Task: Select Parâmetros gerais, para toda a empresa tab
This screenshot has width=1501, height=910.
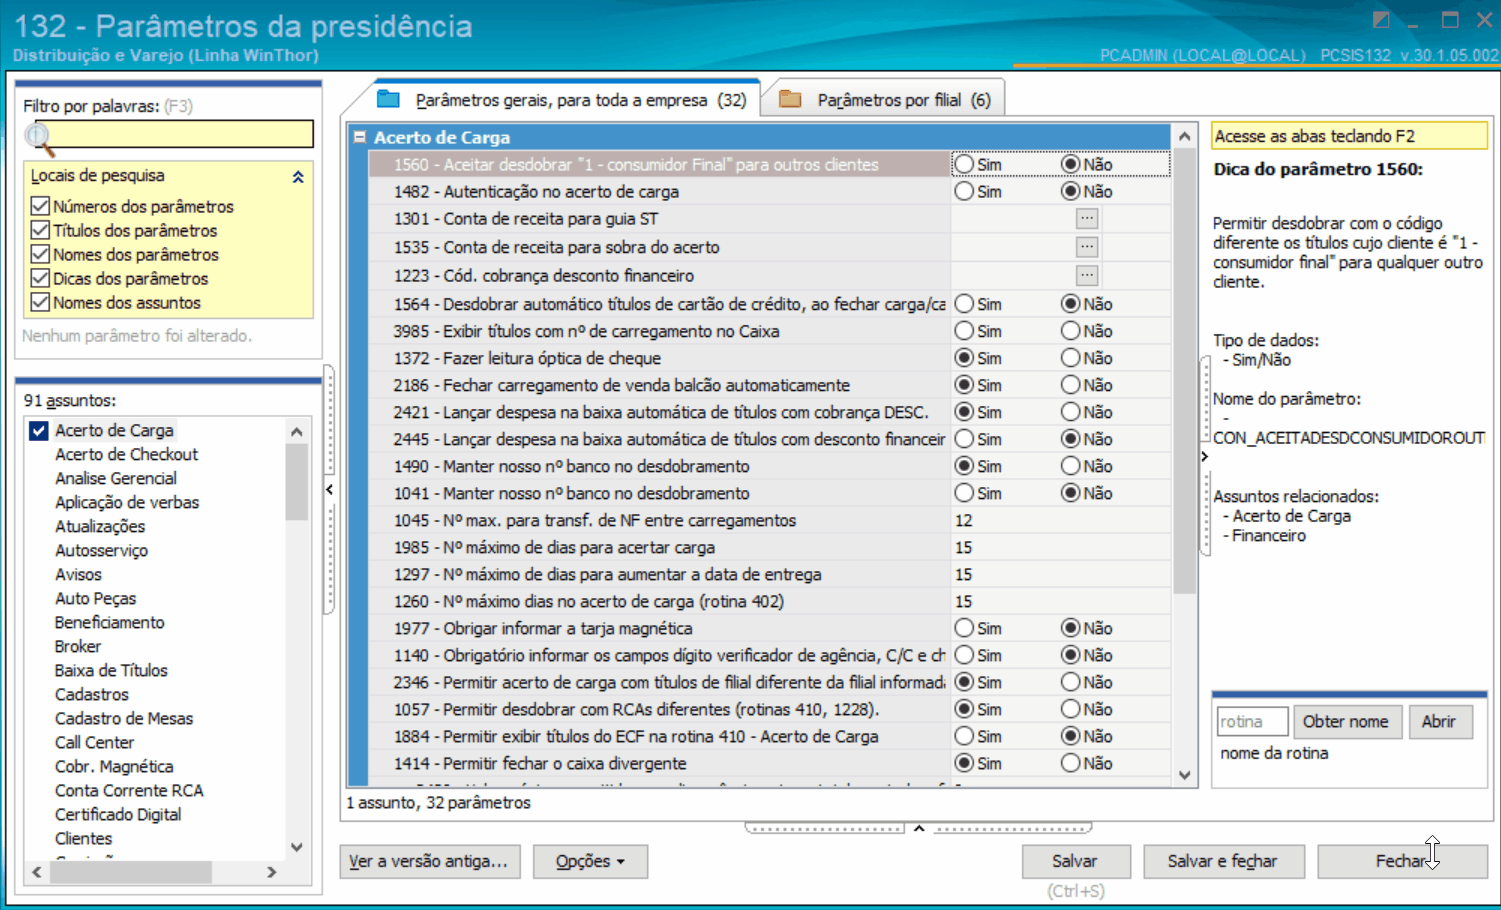Action: (565, 99)
